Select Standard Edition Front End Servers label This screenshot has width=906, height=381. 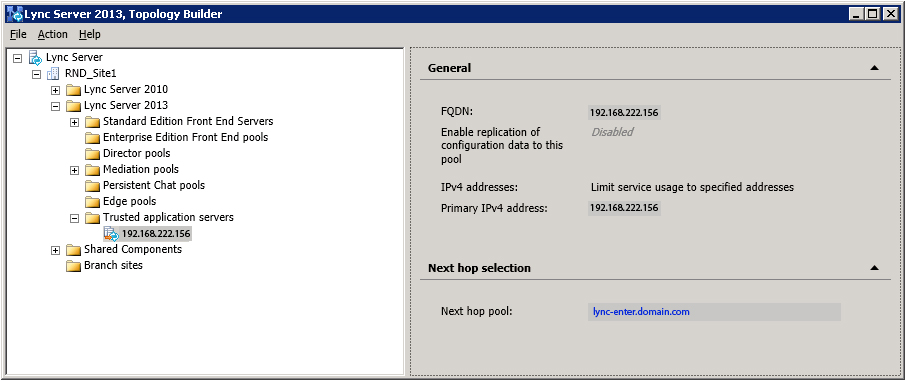pos(188,121)
